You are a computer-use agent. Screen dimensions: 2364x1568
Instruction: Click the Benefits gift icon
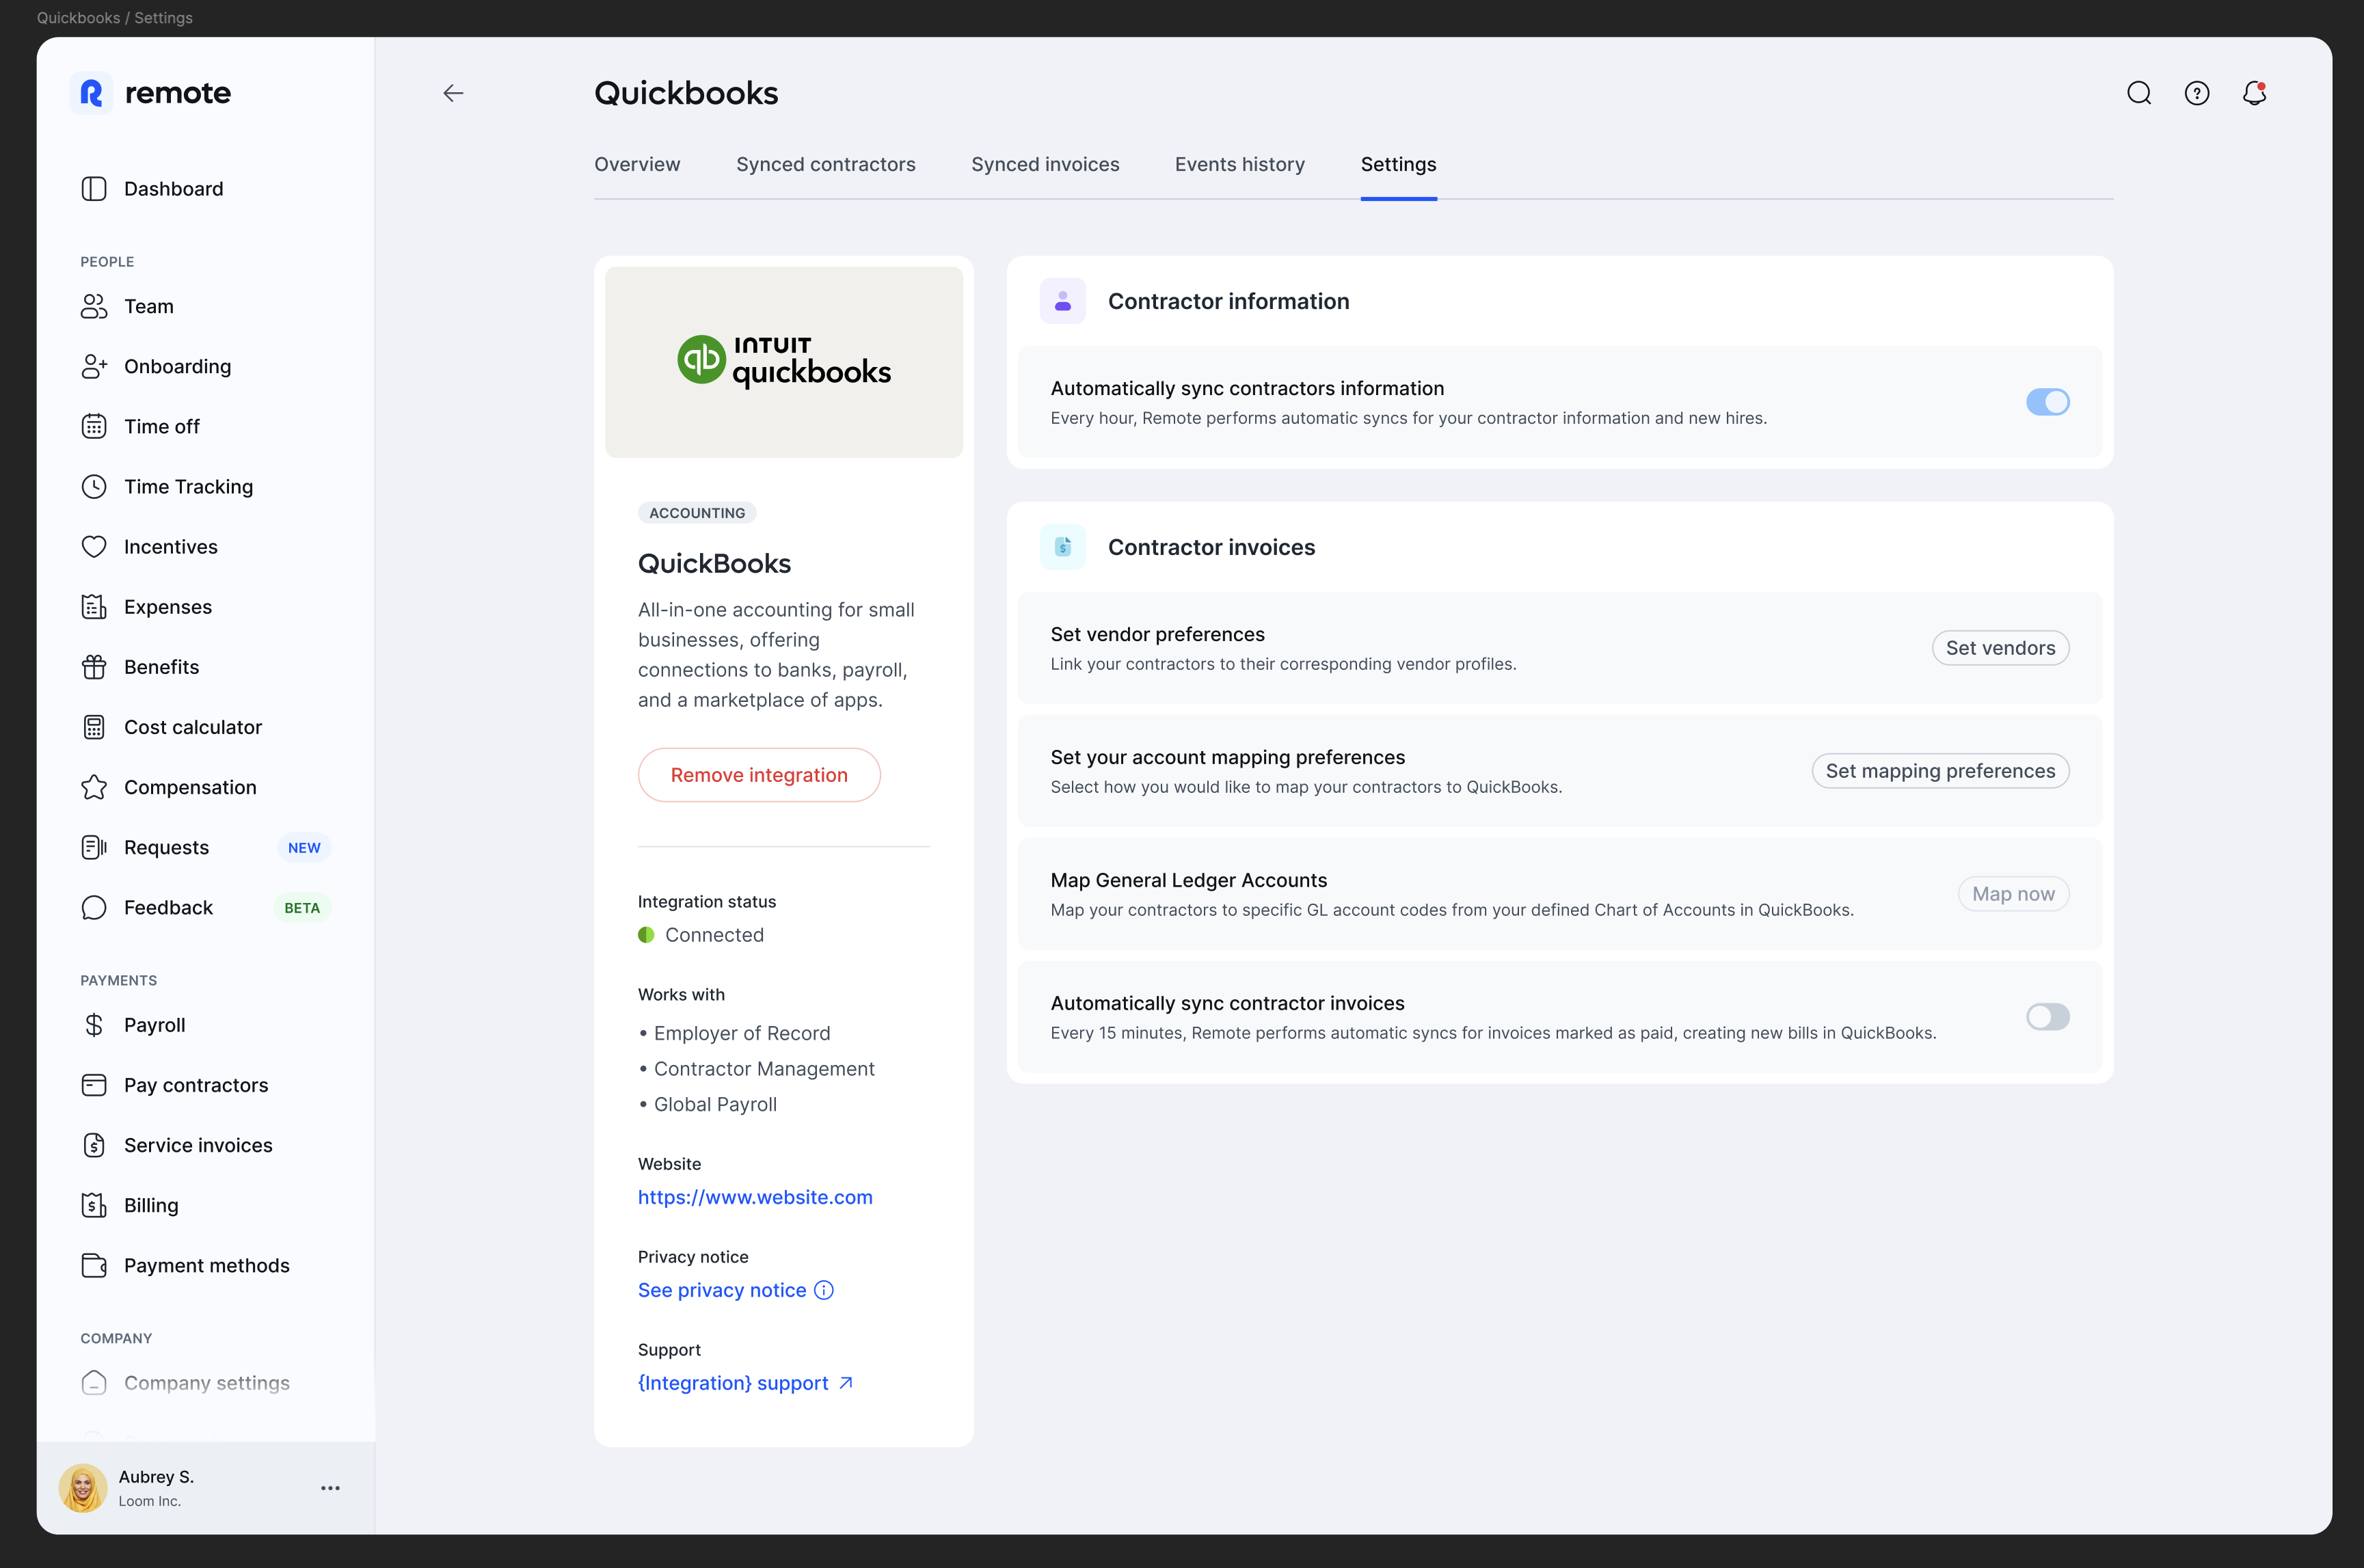[94, 667]
